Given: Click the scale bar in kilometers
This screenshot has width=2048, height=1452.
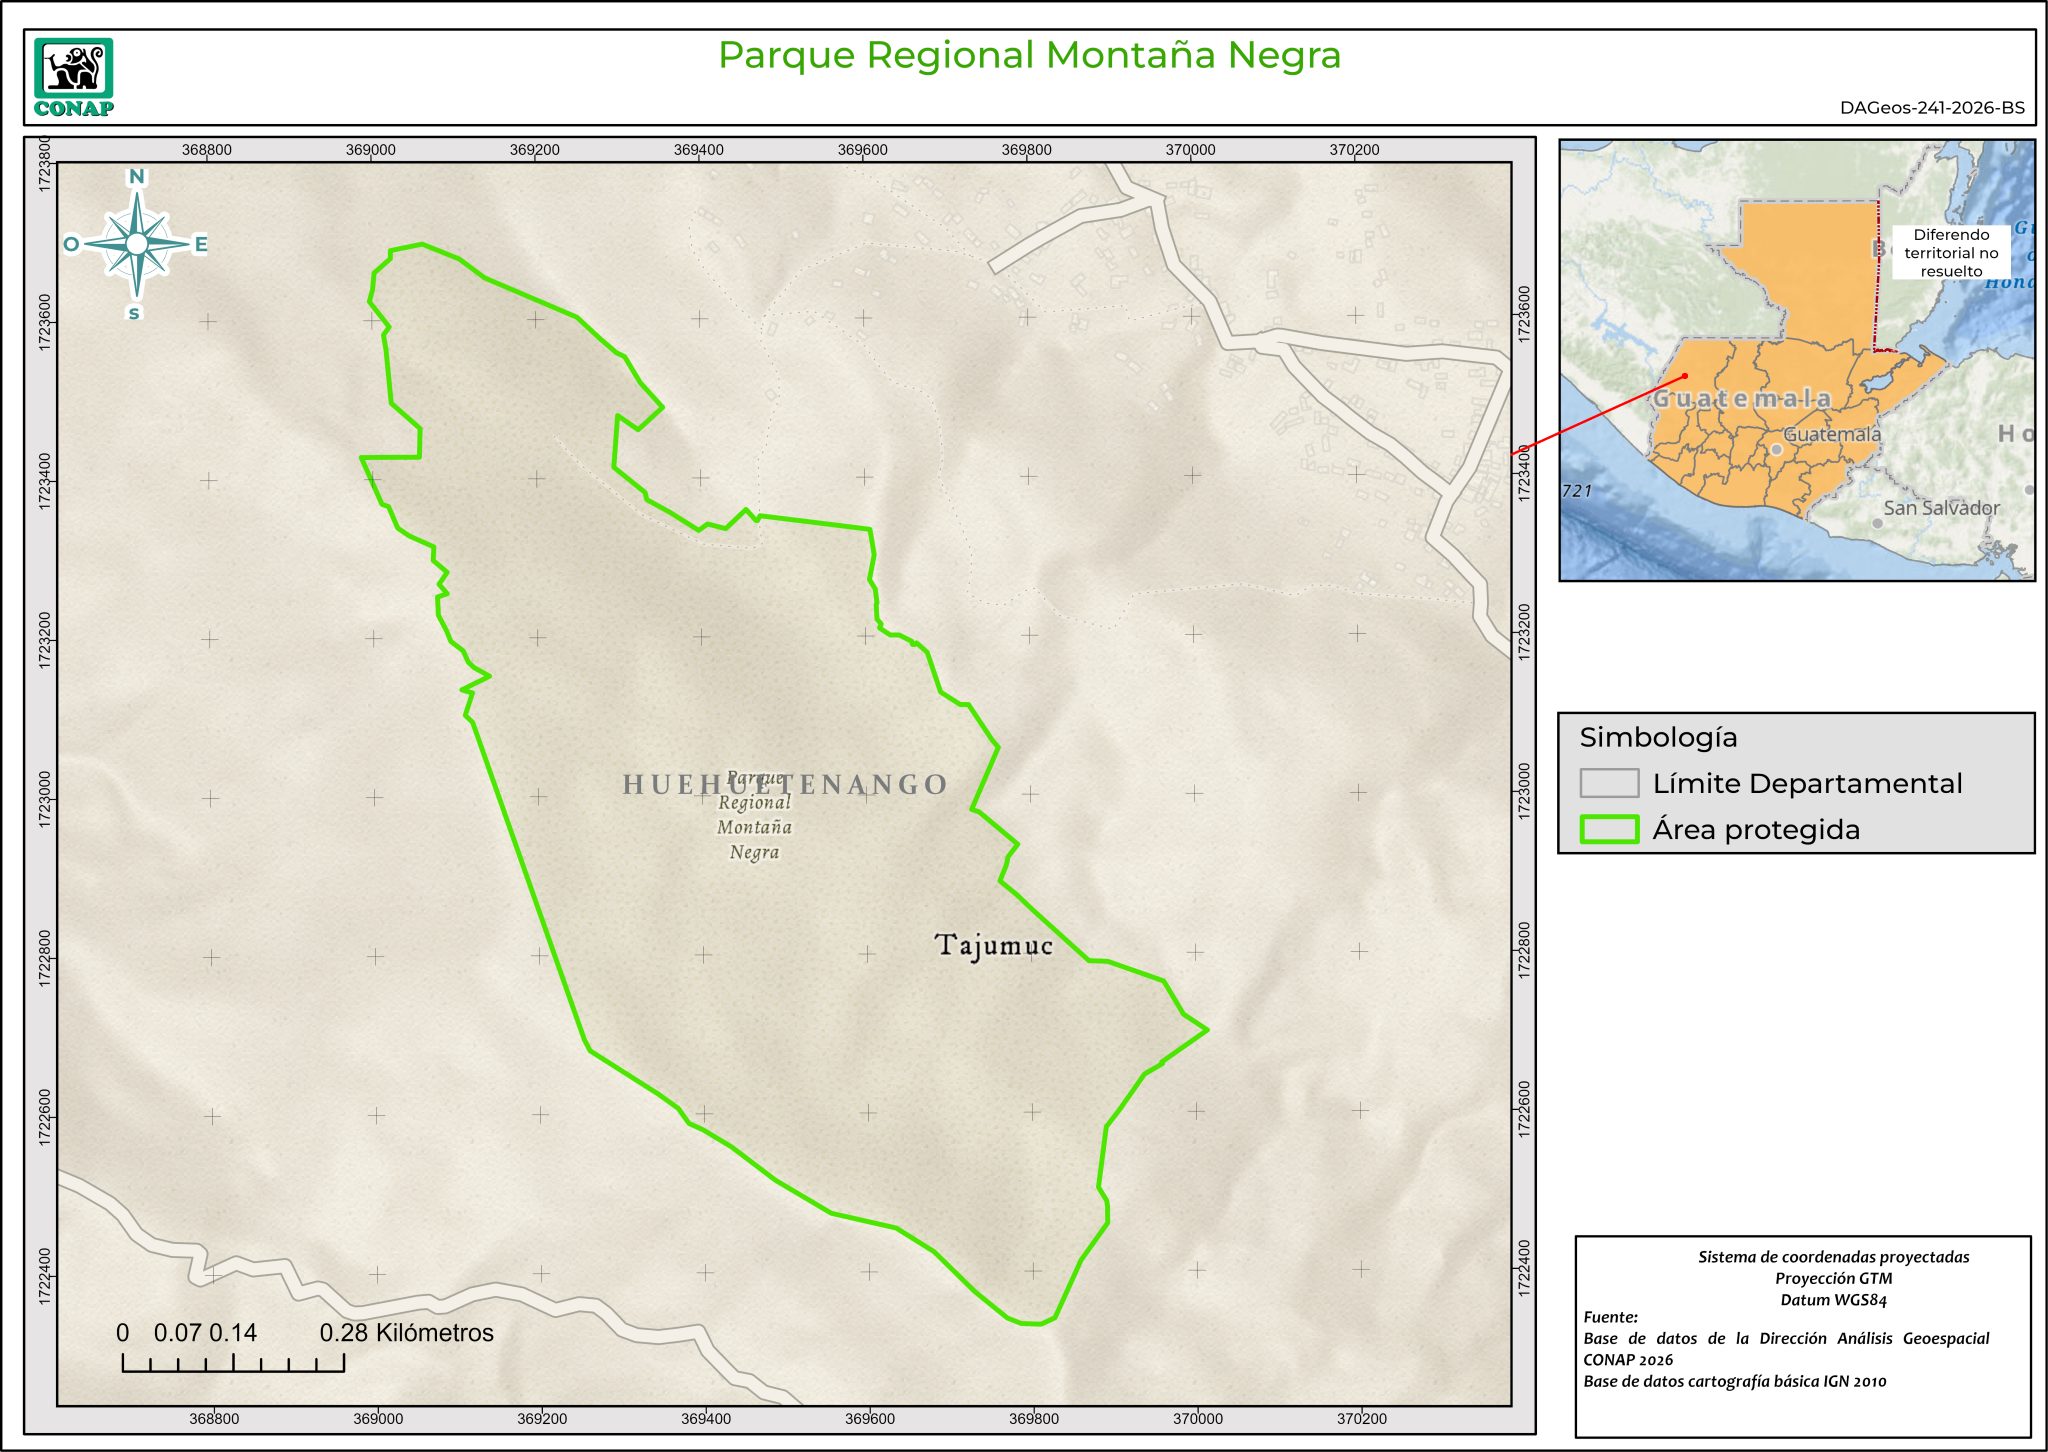Looking at the screenshot, I should pyautogui.click(x=233, y=1362).
